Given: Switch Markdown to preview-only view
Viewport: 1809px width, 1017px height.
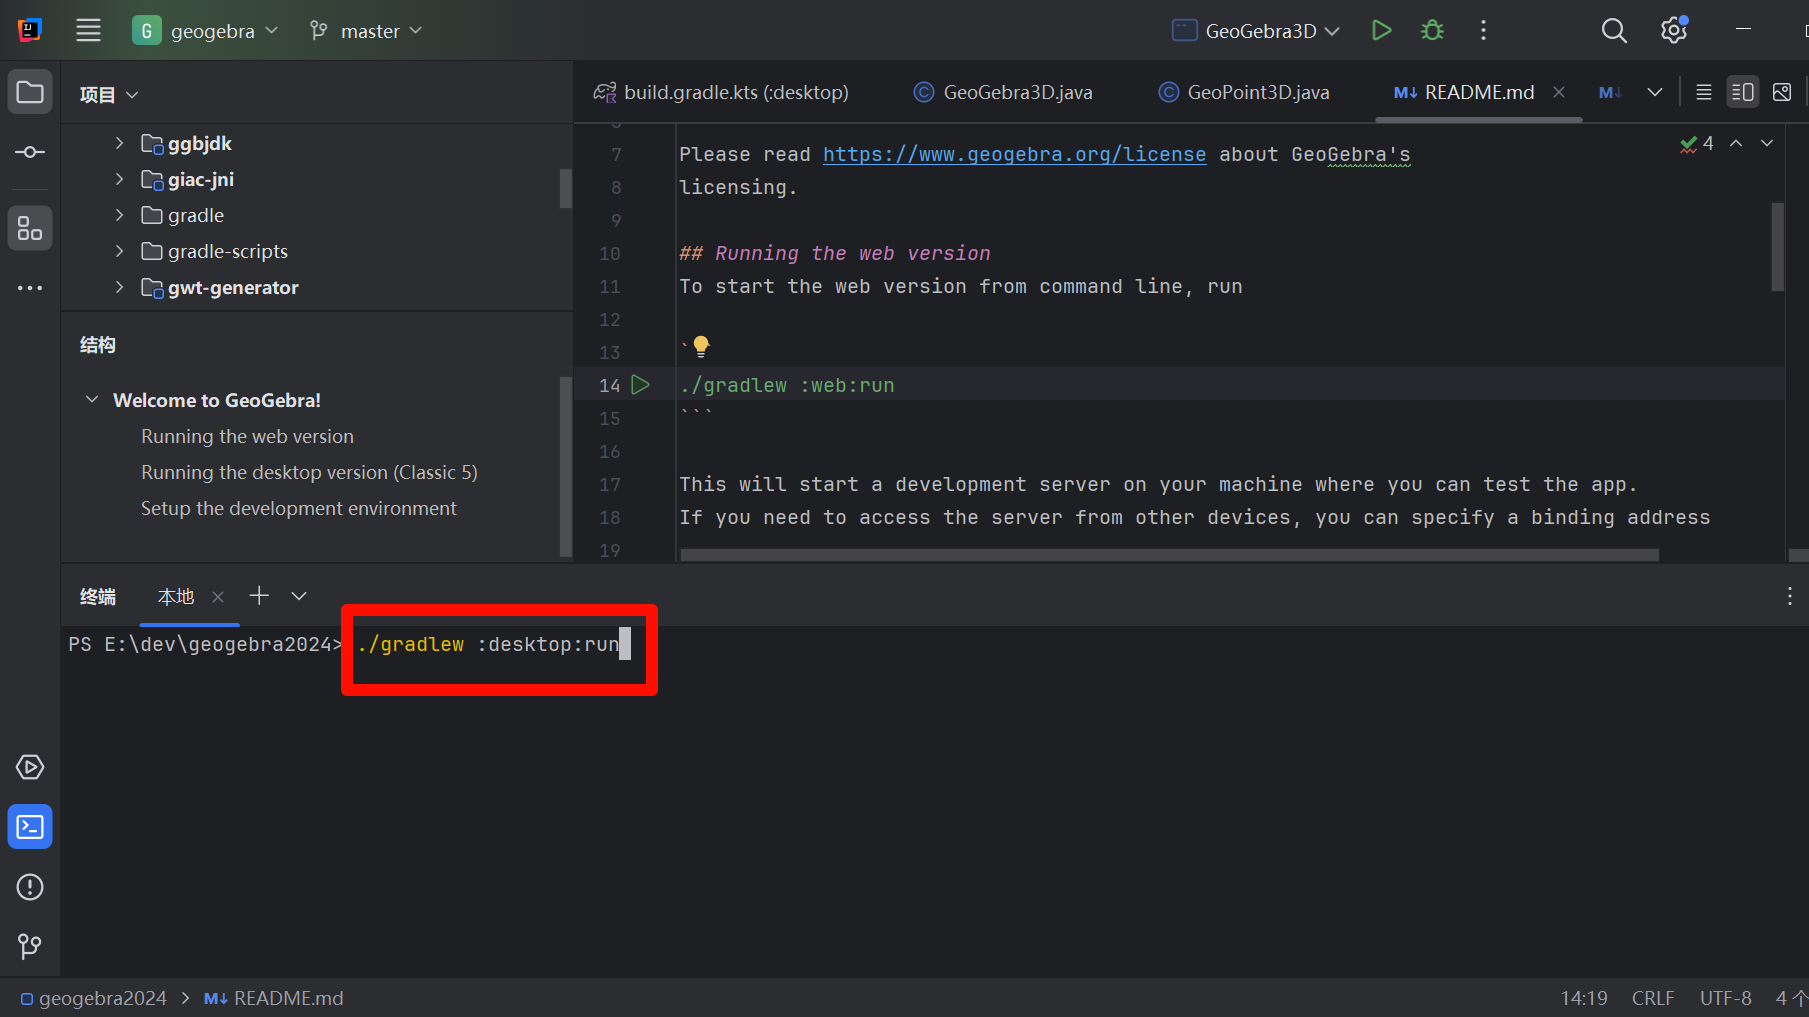Looking at the screenshot, I should pos(1782,92).
